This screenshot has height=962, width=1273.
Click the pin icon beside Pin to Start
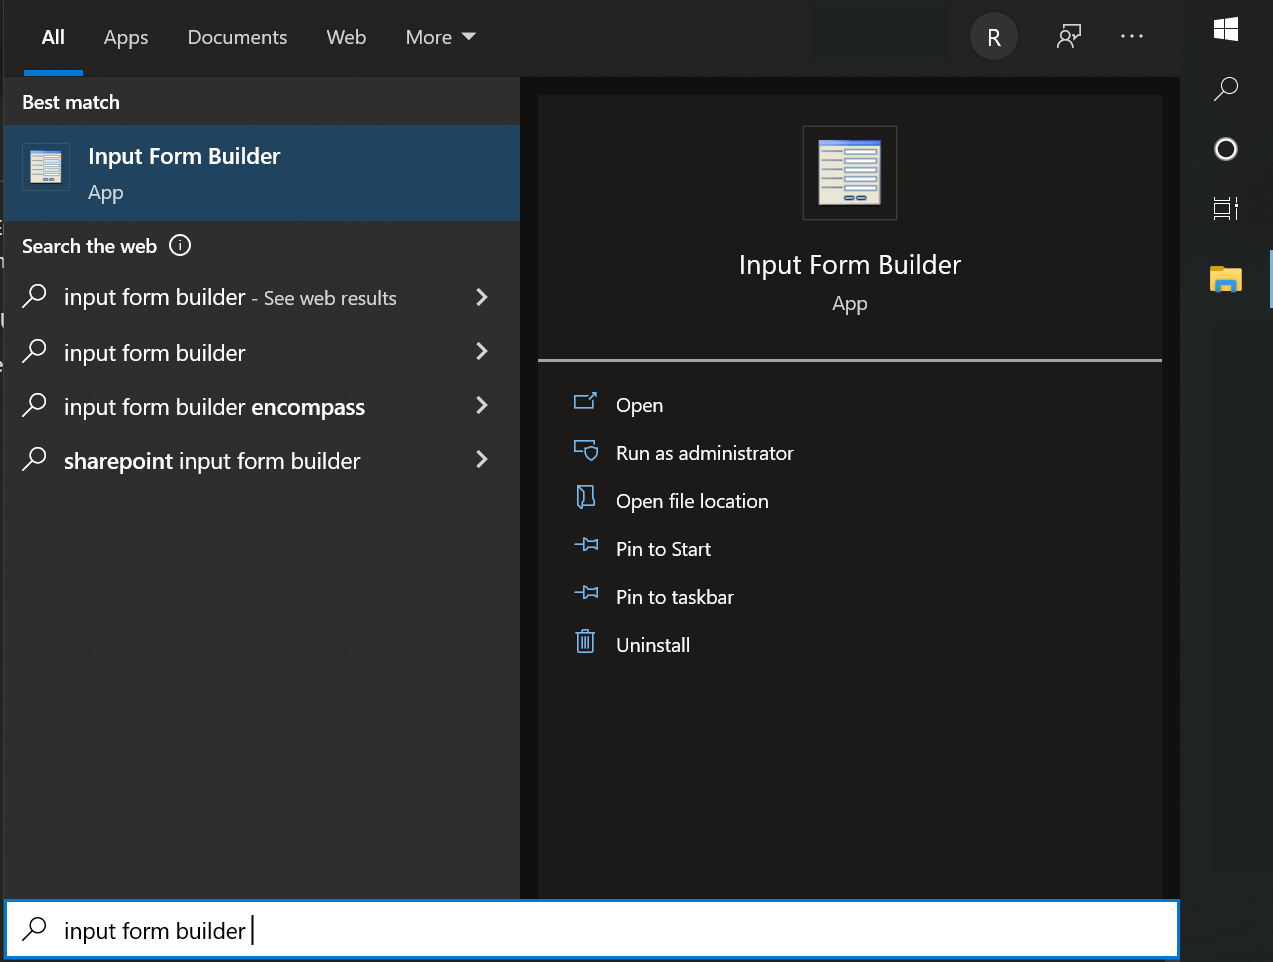point(586,545)
